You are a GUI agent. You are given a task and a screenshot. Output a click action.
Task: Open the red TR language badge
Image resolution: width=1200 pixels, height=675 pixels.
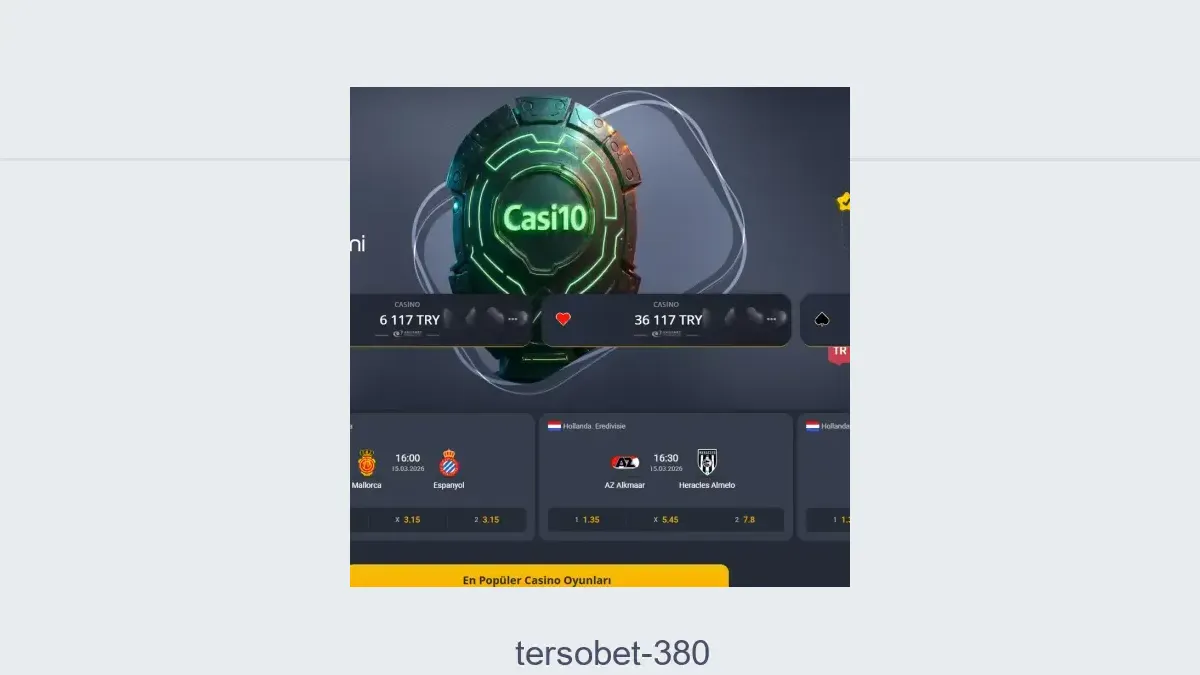(839, 352)
